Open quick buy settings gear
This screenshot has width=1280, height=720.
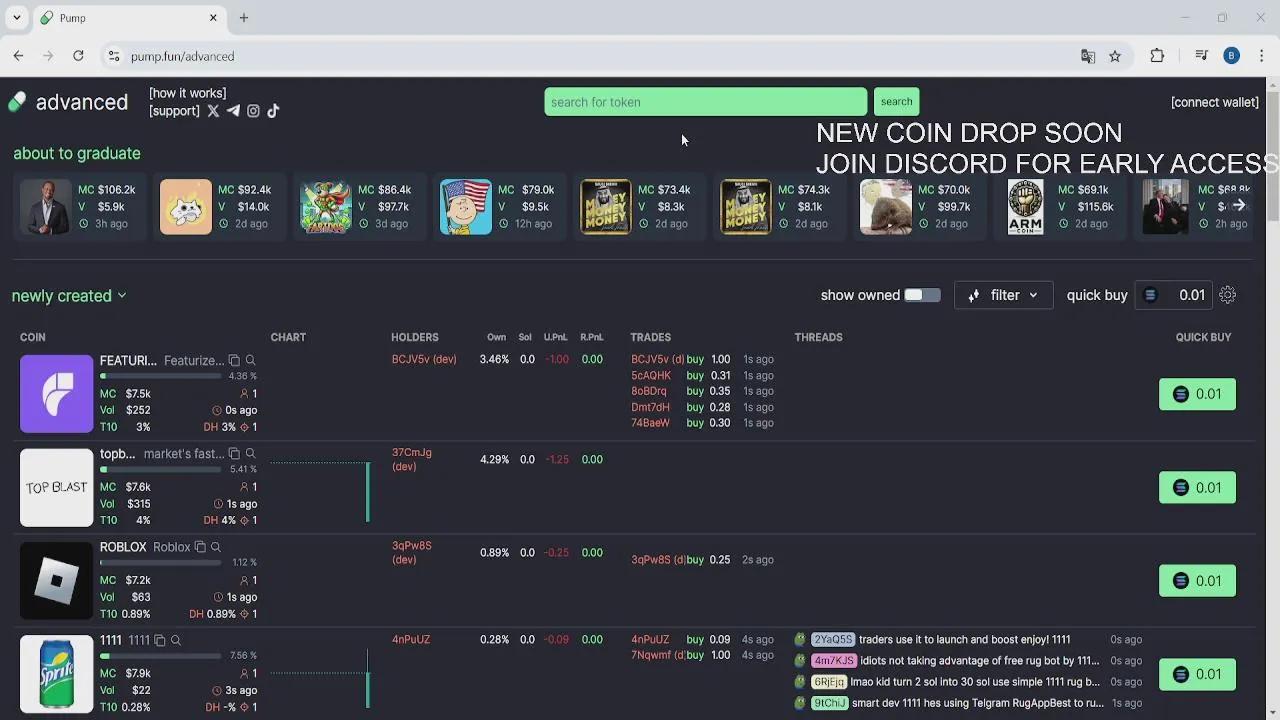pos(1227,295)
